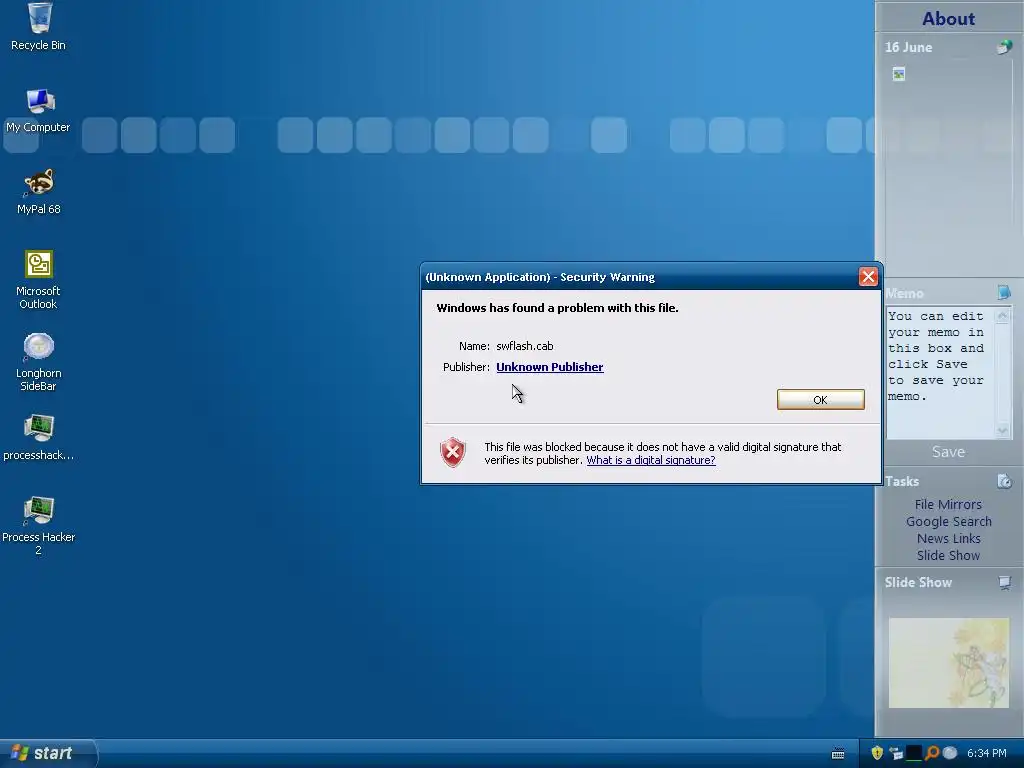The height and width of the screenshot is (768, 1024).
Task: Click the Tasks panel header icon
Action: point(1004,481)
